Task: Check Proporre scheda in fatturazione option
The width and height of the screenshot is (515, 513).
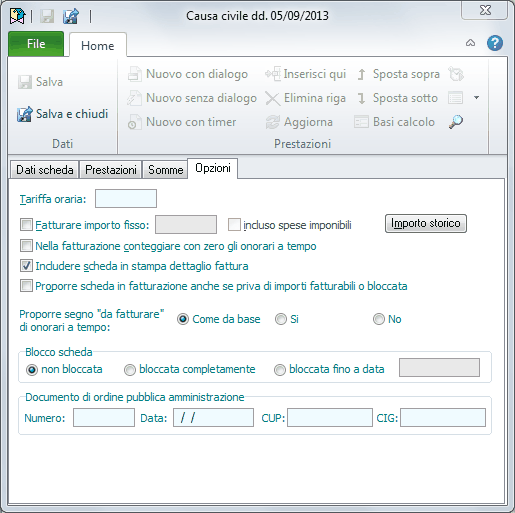Action: click(x=26, y=286)
